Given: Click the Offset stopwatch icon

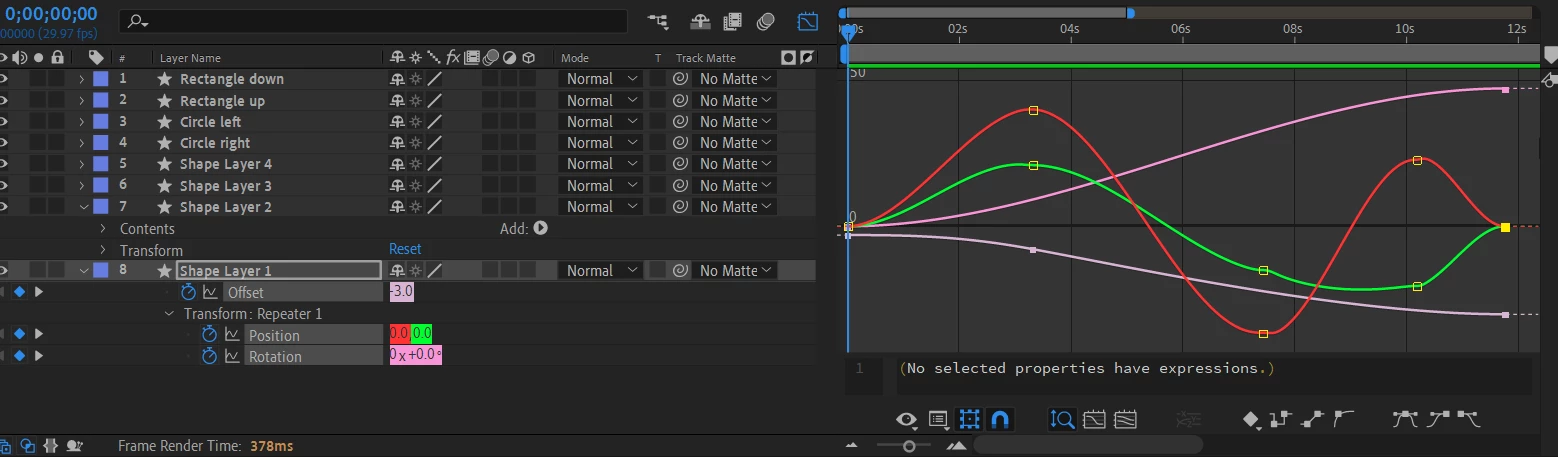Looking at the screenshot, I should click(x=188, y=292).
